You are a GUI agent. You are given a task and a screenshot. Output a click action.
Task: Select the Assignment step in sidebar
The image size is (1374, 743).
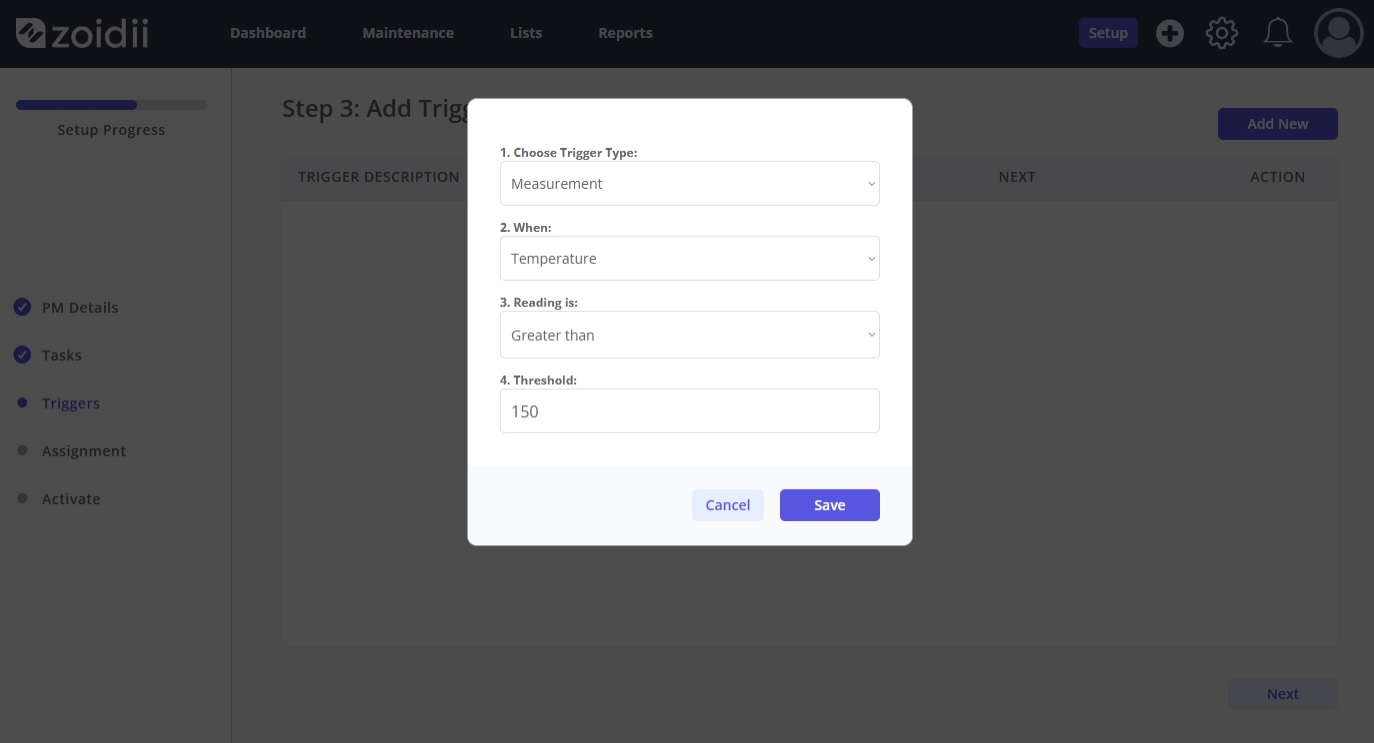click(x=84, y=451)
